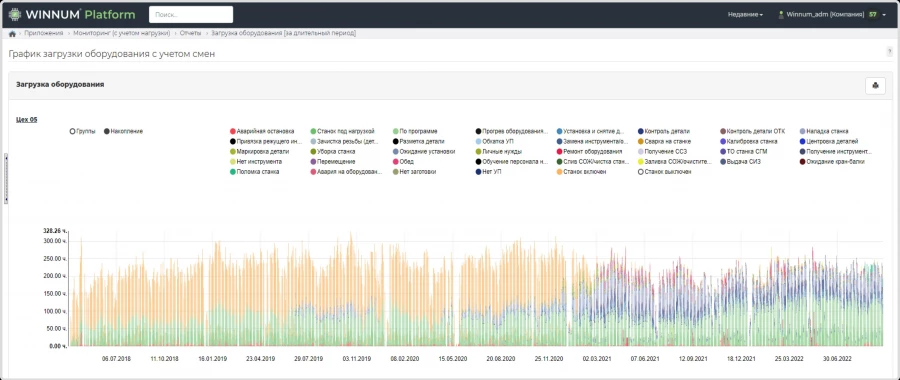900x380 pixels.
Task: Toggle the Станок включен legend marker
Action: pos(559,172)
